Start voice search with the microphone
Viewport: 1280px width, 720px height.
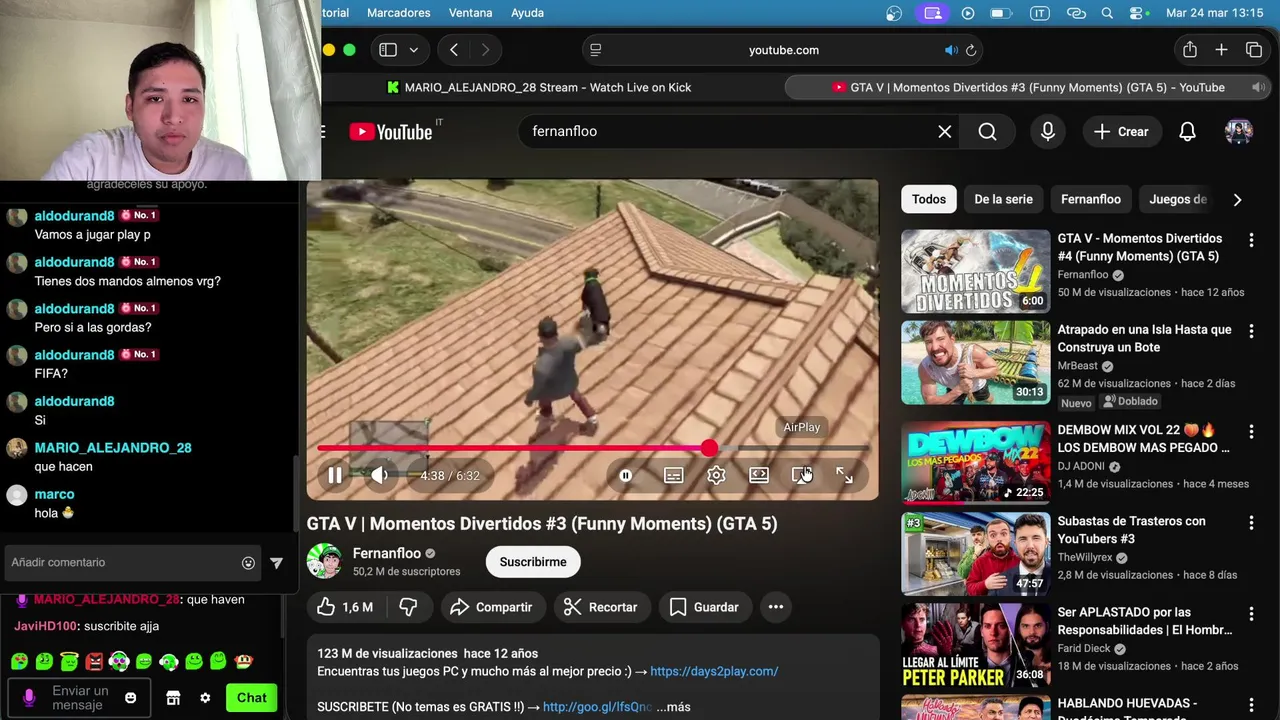1048,131
